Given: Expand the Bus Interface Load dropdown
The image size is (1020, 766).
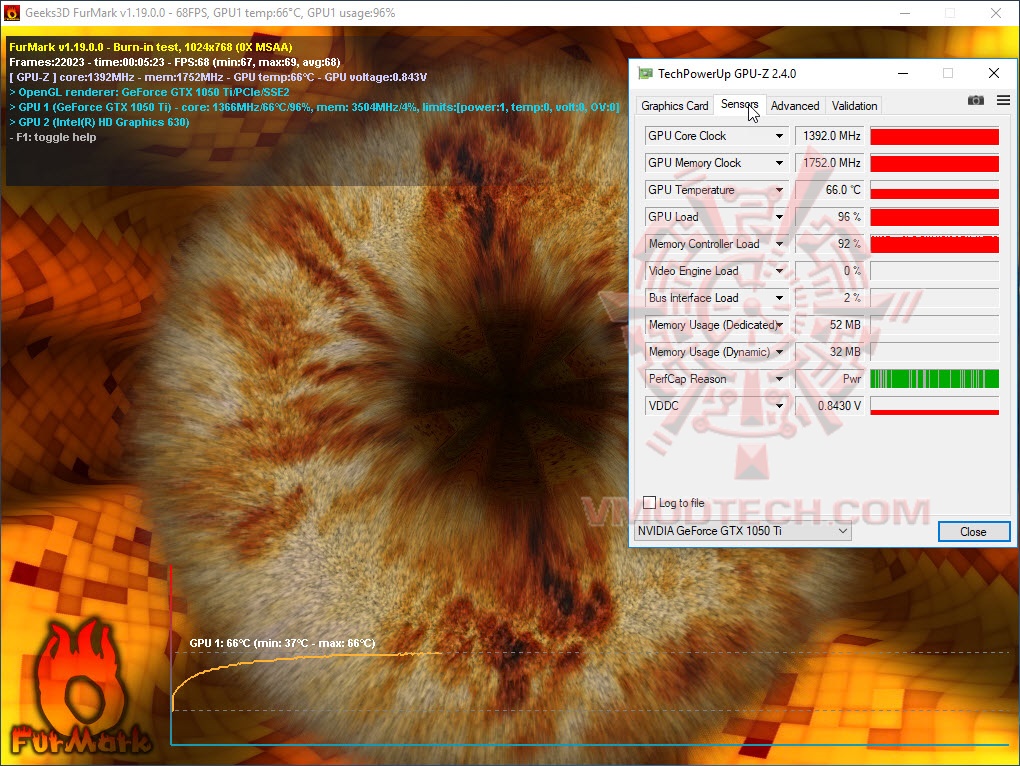Looking at the screenshot, I should [779, 298].
